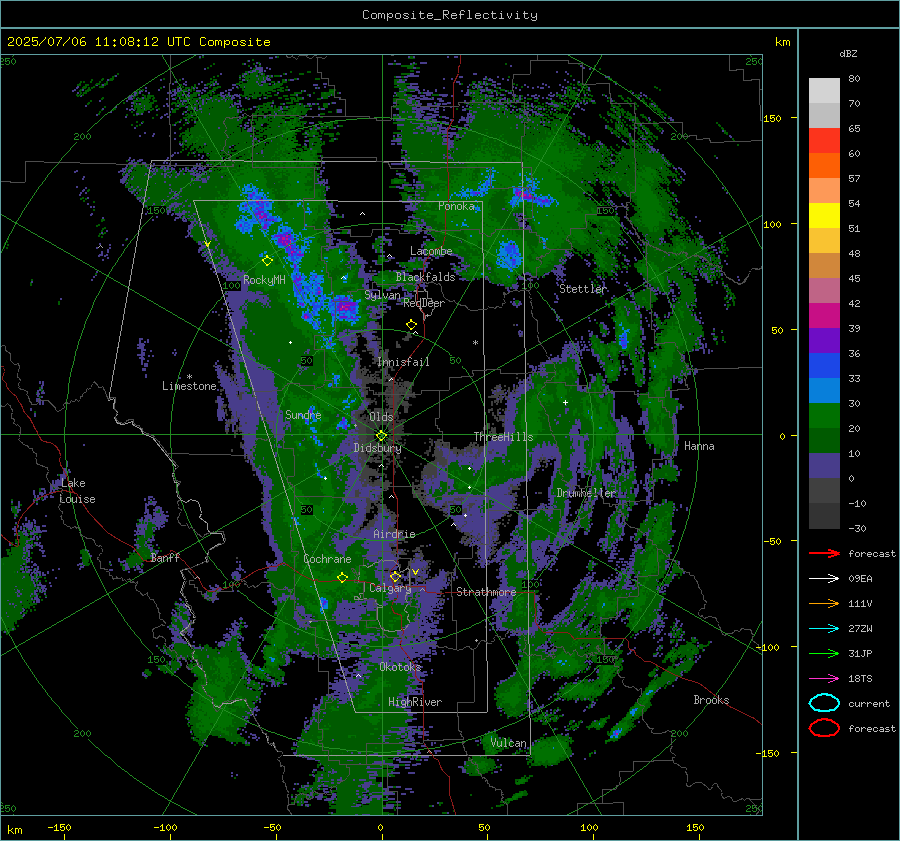Image resolution: width=900 pixels, height=841 pixels.
Task: Click the cyan current ellipse icon
Action: [x=824, y=703]
